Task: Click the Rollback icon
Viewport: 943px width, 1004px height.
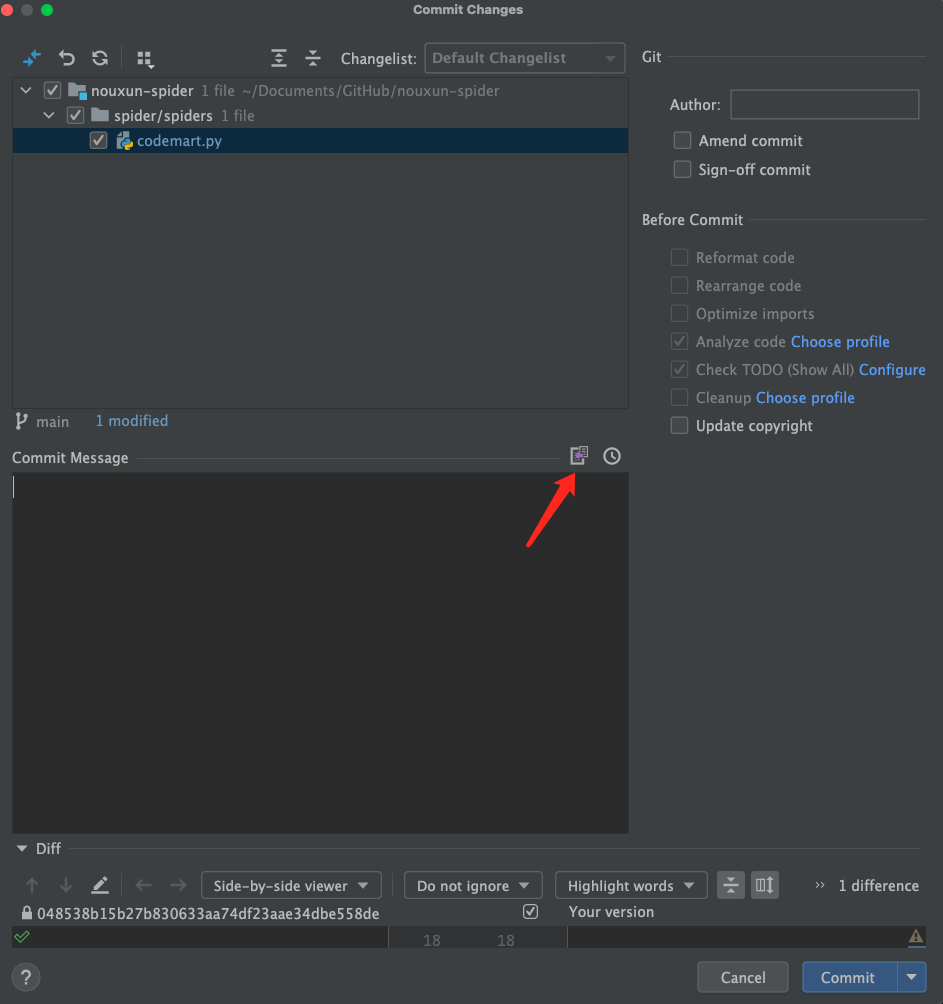Action: 66,58
